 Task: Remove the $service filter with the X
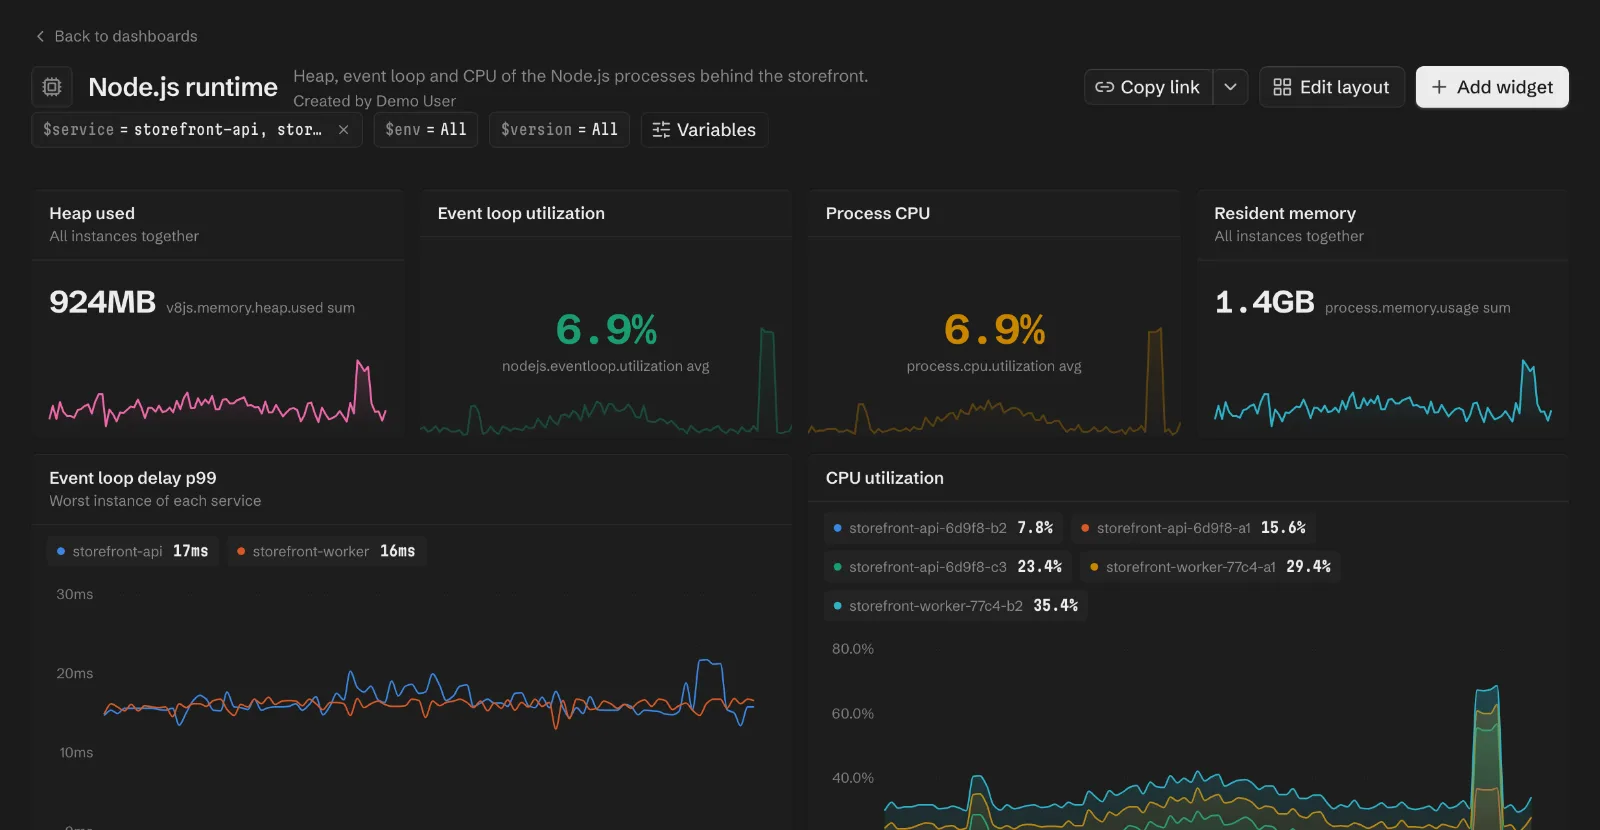click(344, 130)
